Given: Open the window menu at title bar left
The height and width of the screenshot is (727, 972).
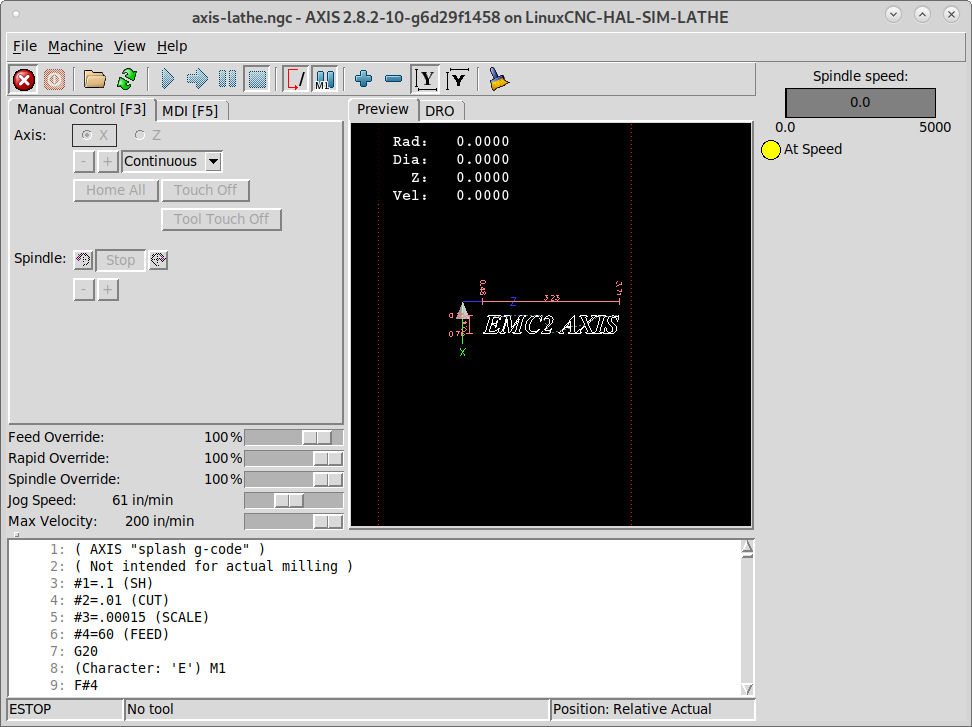Looking at the screenshot, I should pos(16,14).
